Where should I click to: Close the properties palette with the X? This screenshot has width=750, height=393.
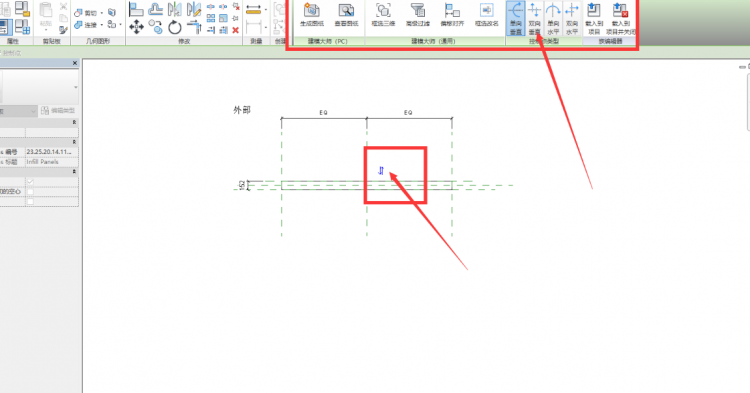point(75,63)
